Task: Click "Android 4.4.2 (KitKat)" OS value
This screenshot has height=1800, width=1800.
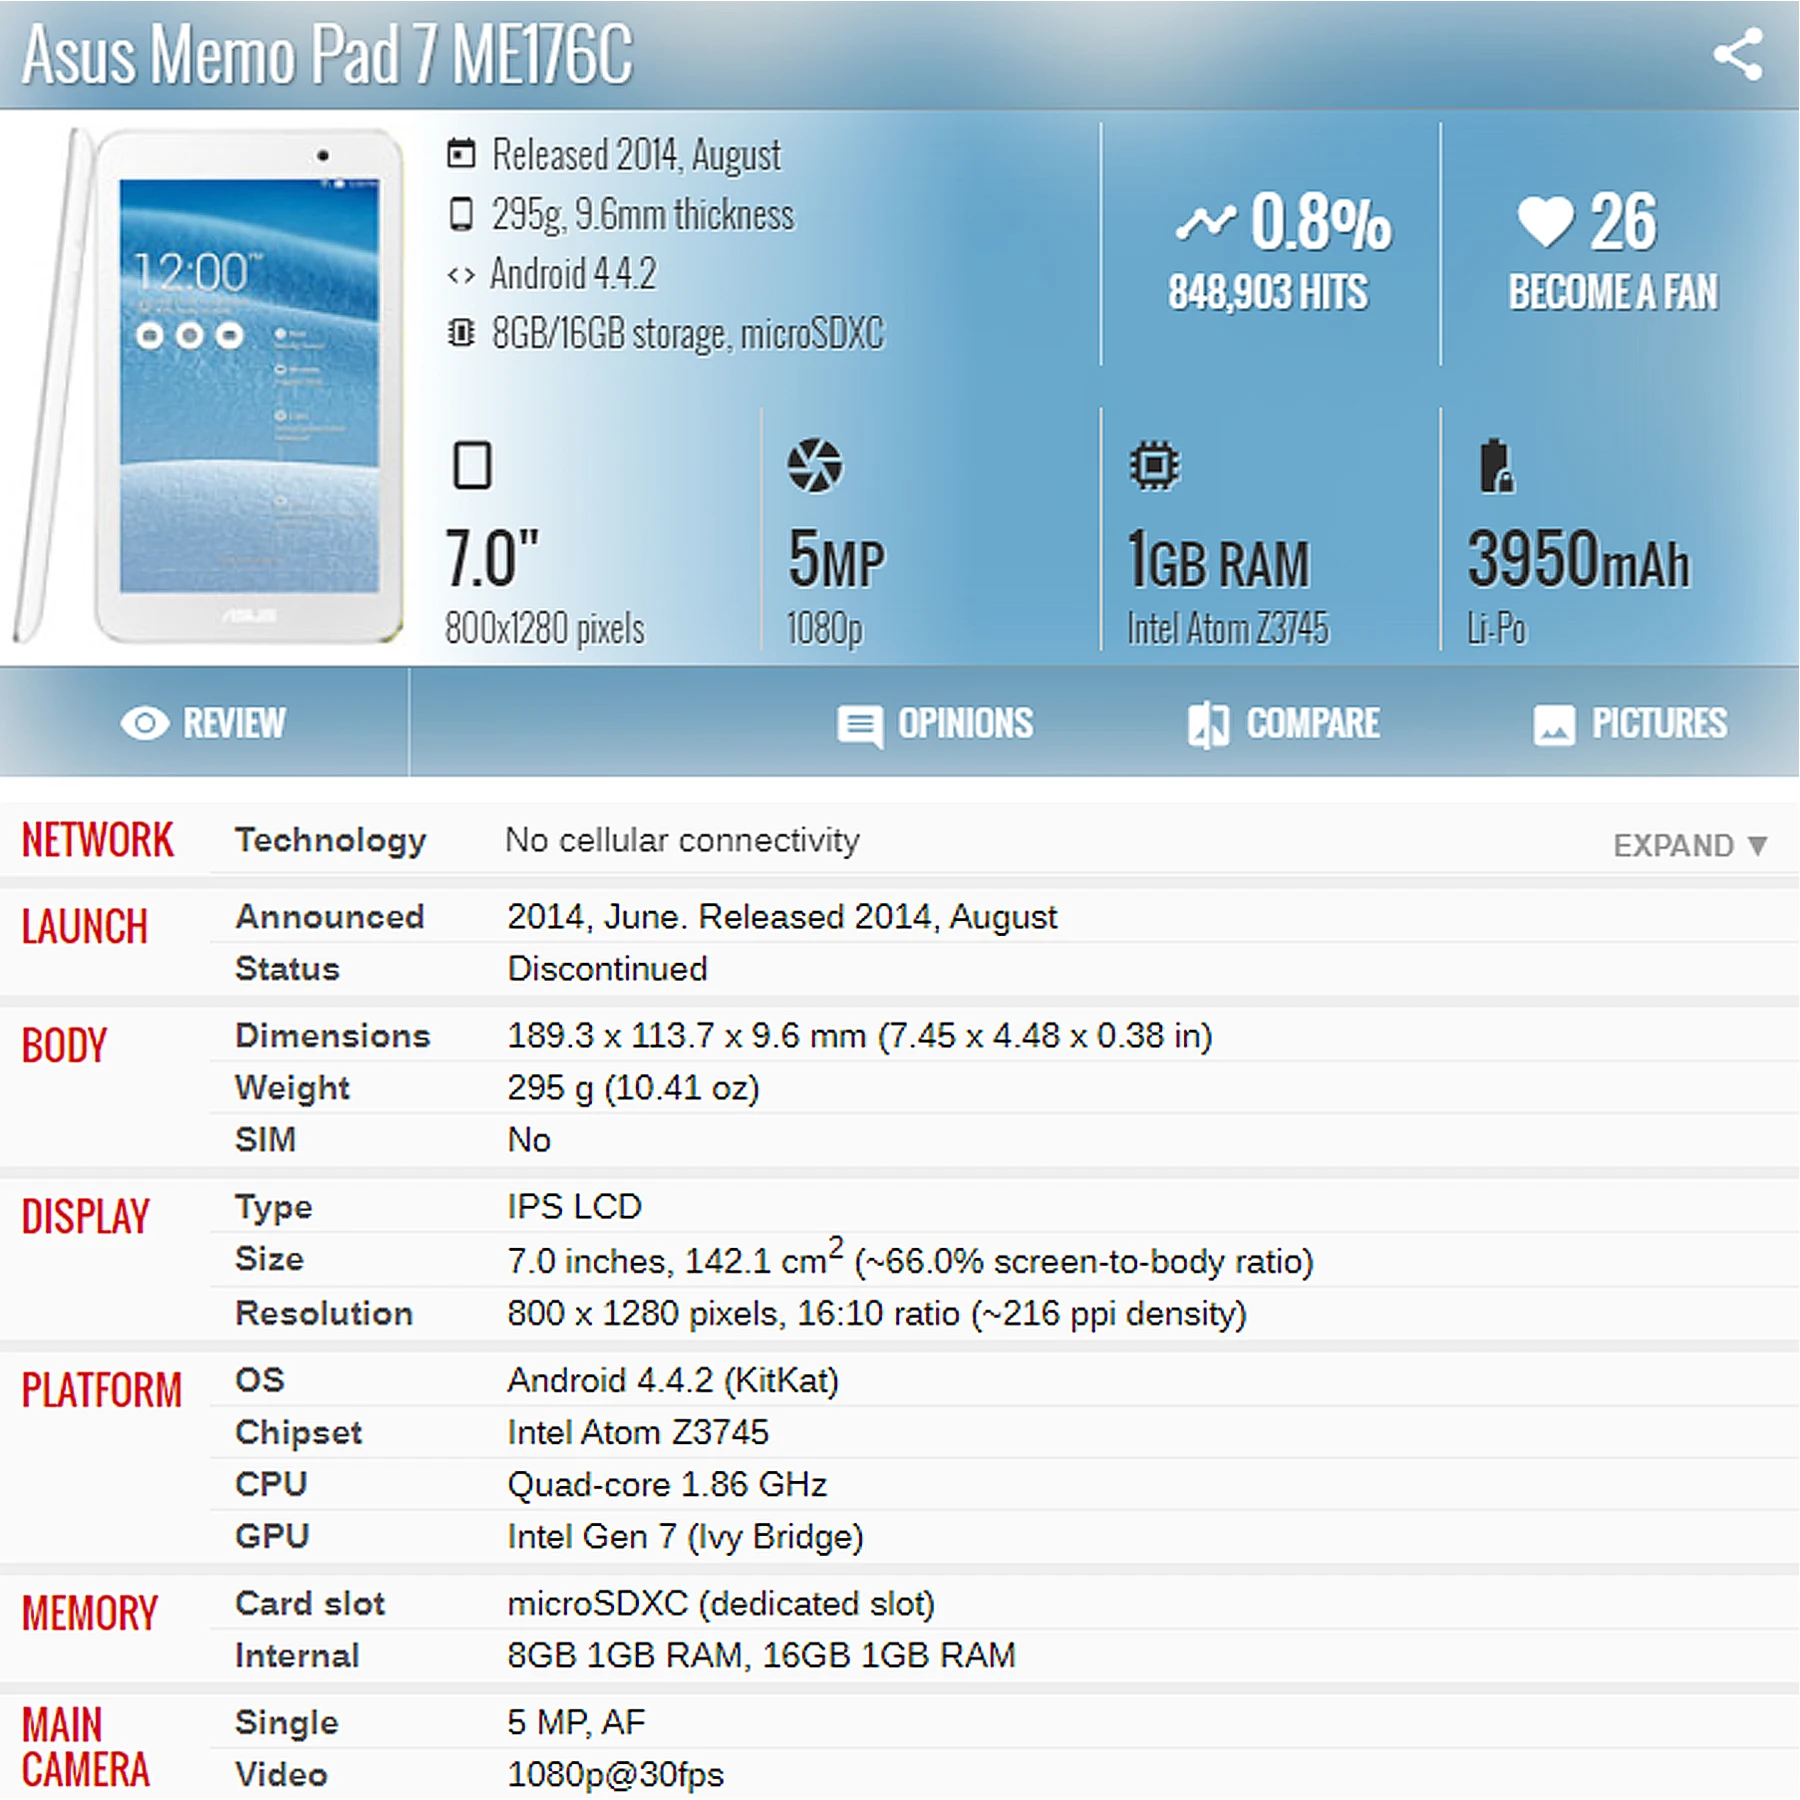Action: [x=673, y=1381]
